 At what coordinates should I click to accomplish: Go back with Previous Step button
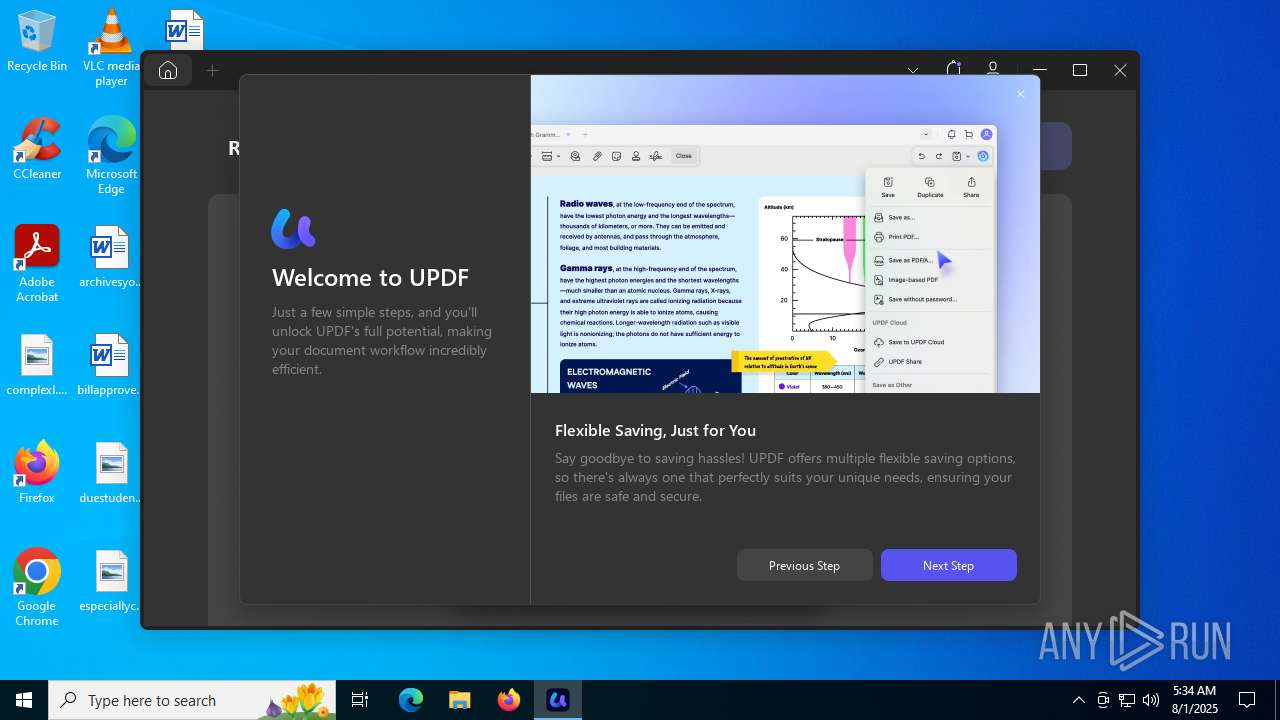[x=804, y=565]
